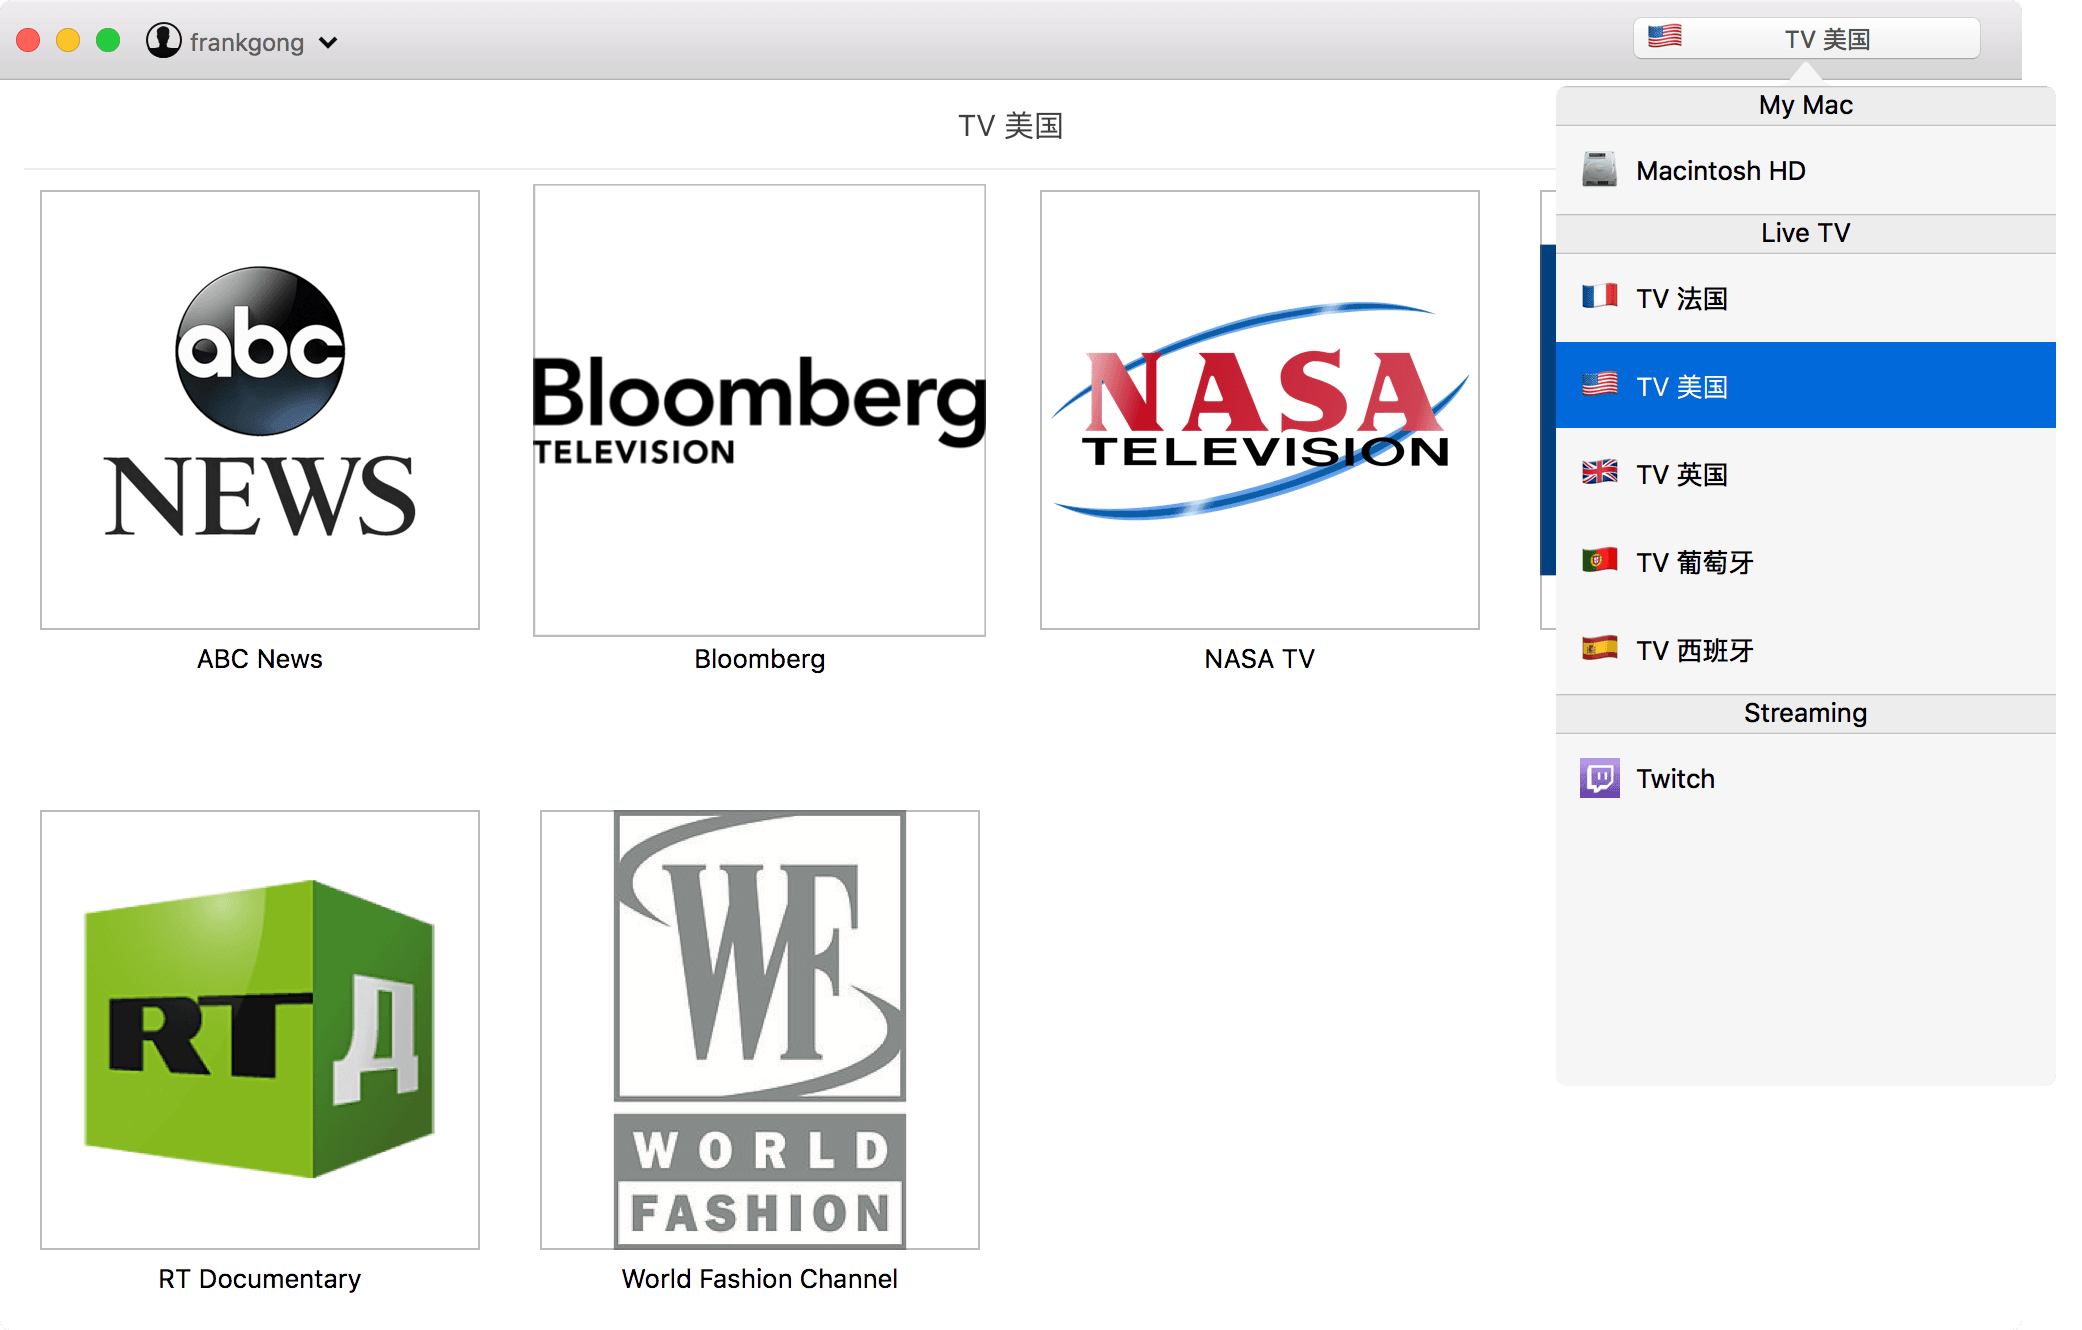This screenshot has height=1330, width=2082.
Task: Open the NASA Television channel thumbnail
Action: click(1260, 410)
